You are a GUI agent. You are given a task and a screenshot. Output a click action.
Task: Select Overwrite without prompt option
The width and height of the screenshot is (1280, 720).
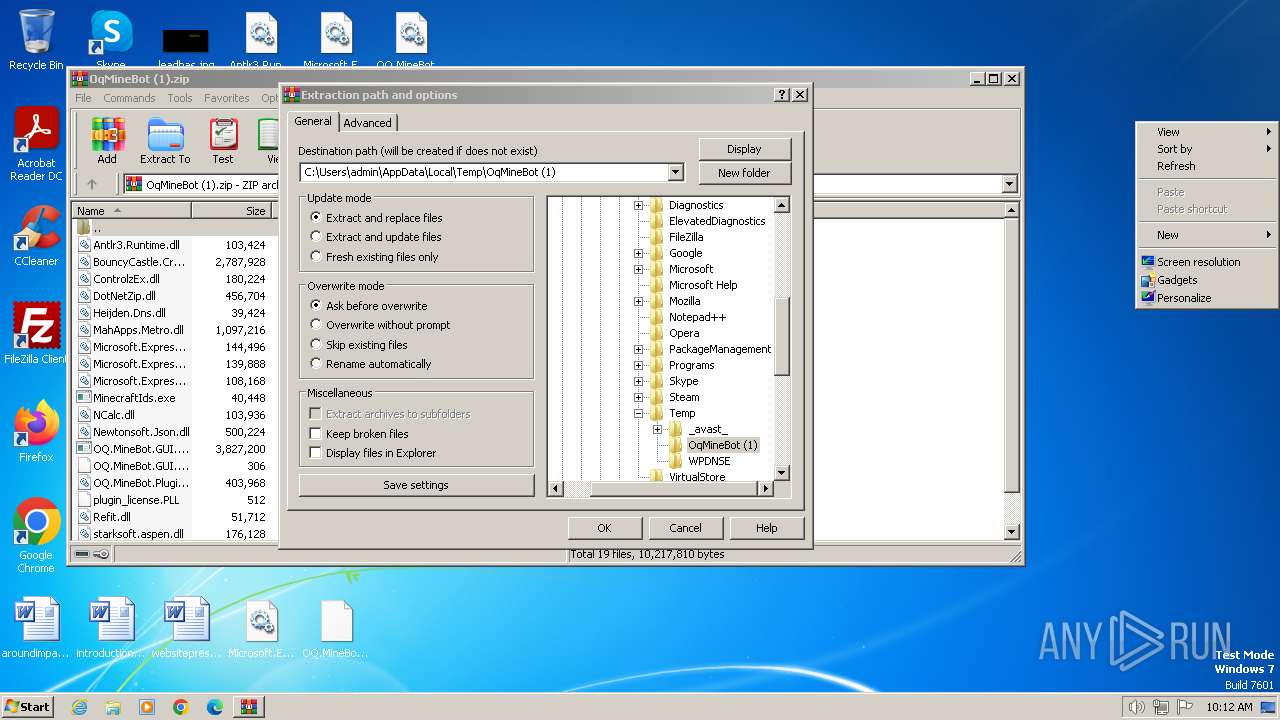tap(380, 325)
